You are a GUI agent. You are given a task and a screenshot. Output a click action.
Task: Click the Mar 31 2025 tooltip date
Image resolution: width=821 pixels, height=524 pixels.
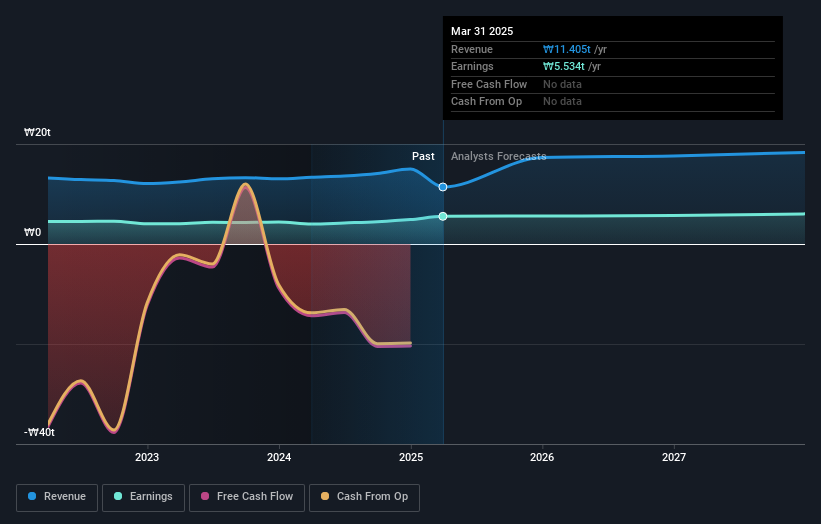pos(482,31)
